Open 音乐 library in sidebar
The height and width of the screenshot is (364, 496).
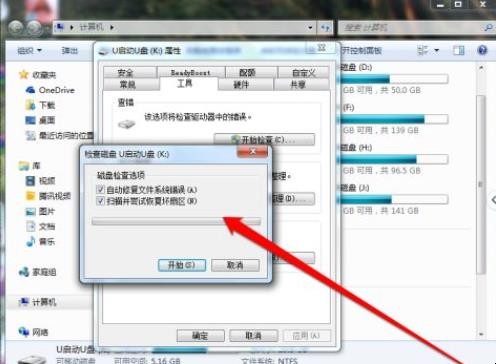coord(41,241)
